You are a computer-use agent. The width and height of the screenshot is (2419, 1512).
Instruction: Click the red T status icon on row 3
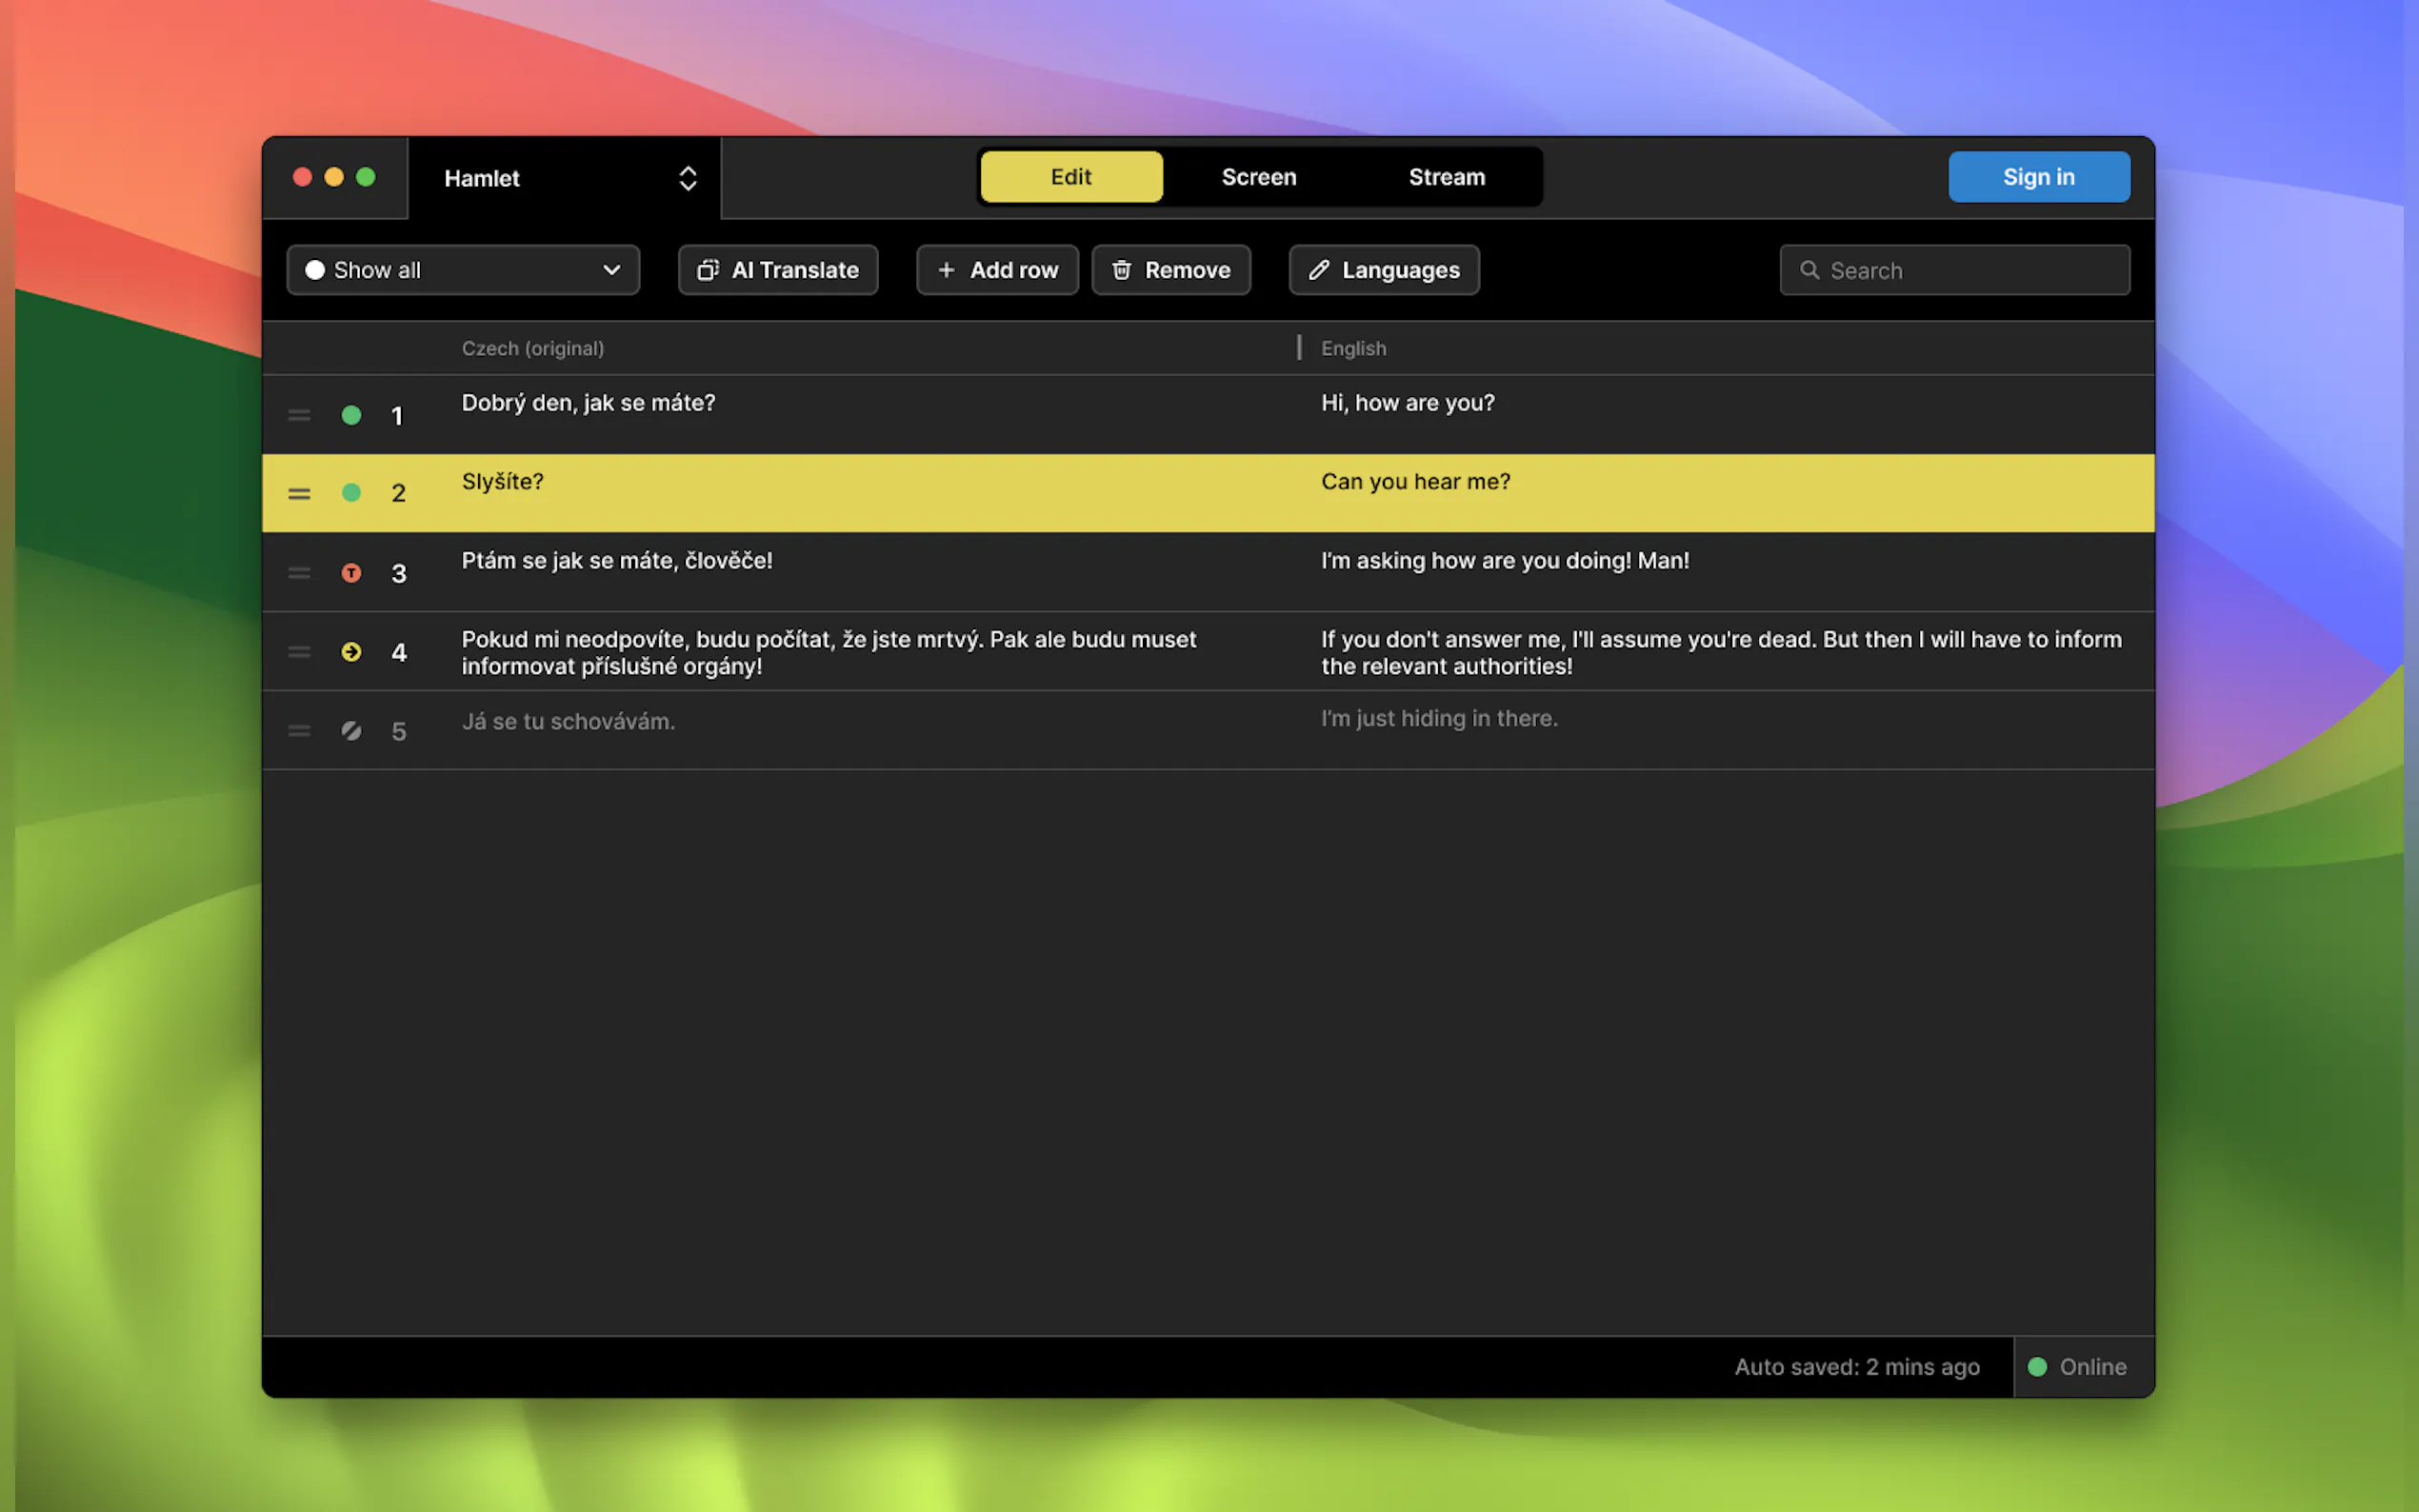click(x=351, y=573)
